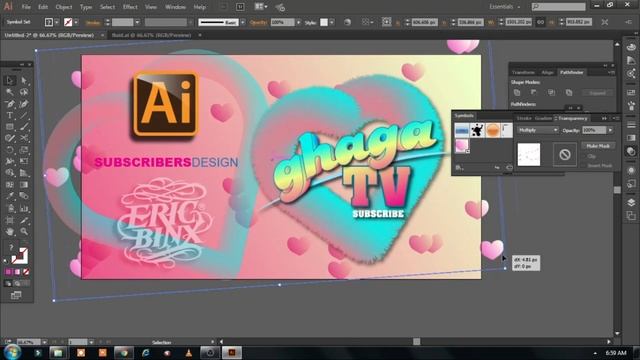Select the orange sphere symbol thumbnail

coord(493,130)
